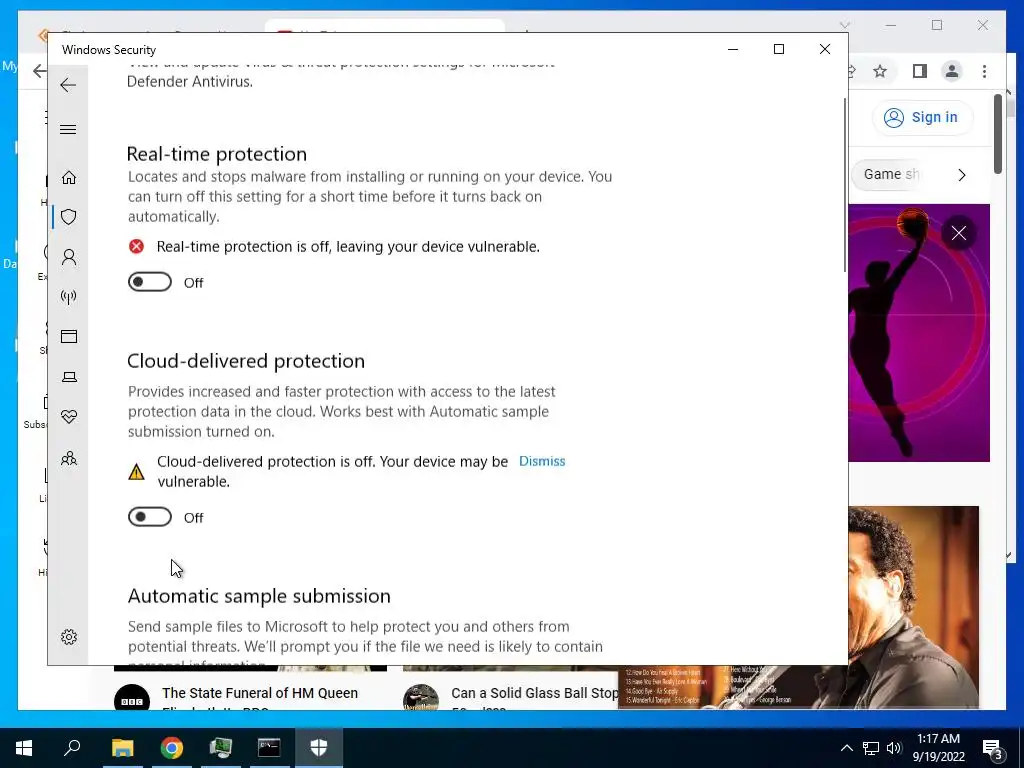This screenshot has height=768, width=1024.
Task: Open Chrome tab search dropdown arrow
Action: [x=844, y=25]
